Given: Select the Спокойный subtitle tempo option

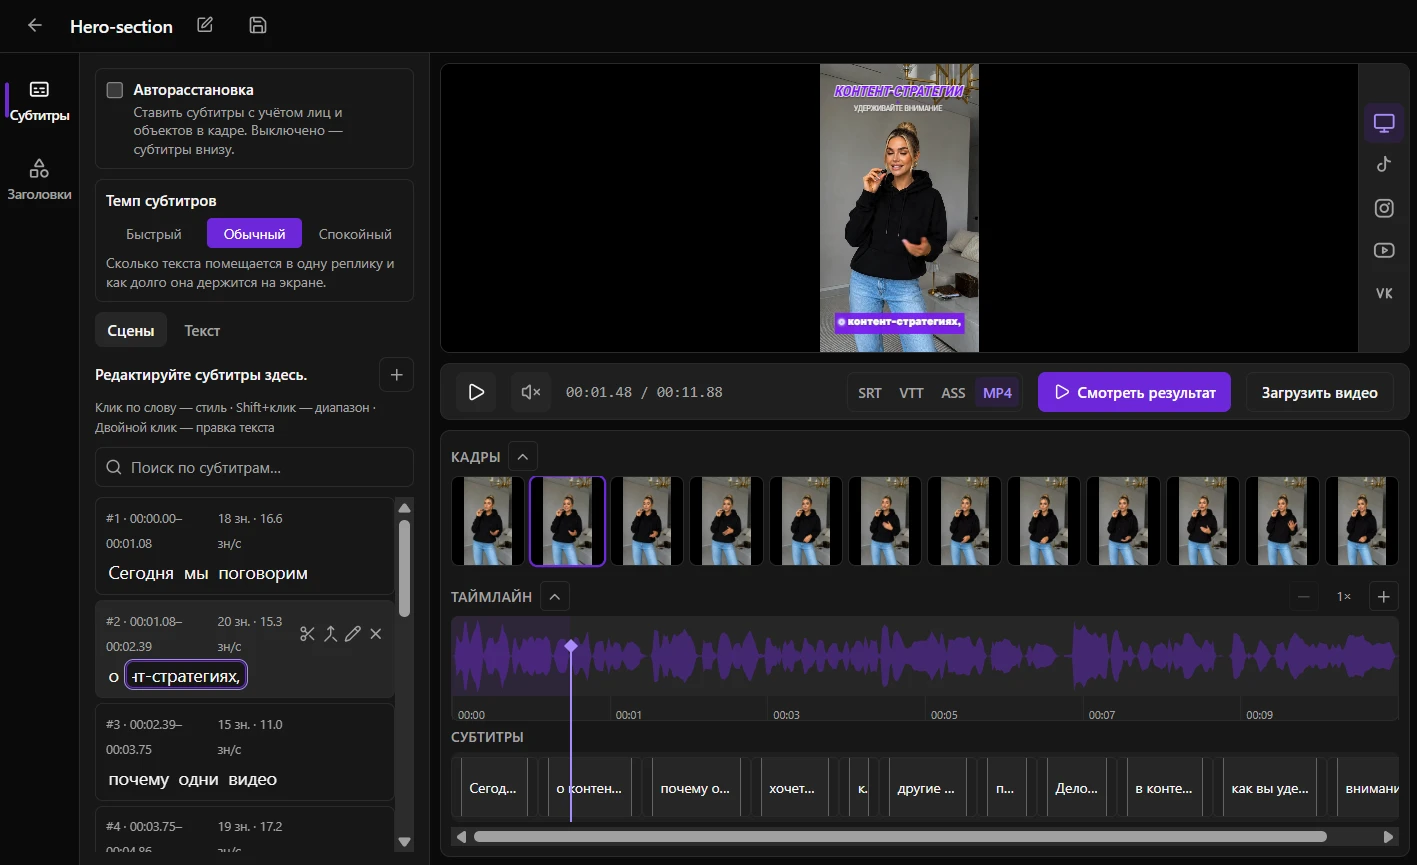Looking at the screenshot, I should pos(355,234).
